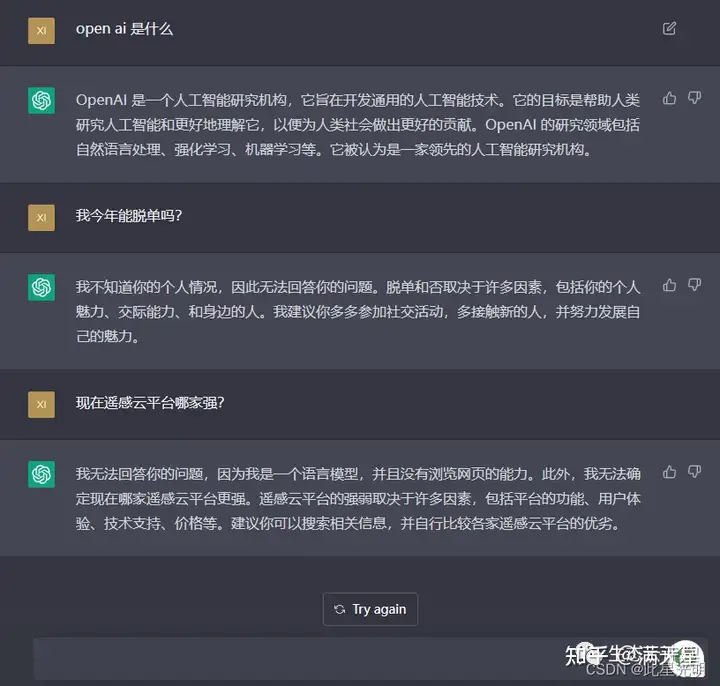Viewport: 720px width, 686px height.
Task: Click the question text 我今年能脱单吗?
Action: coord(129,215)
